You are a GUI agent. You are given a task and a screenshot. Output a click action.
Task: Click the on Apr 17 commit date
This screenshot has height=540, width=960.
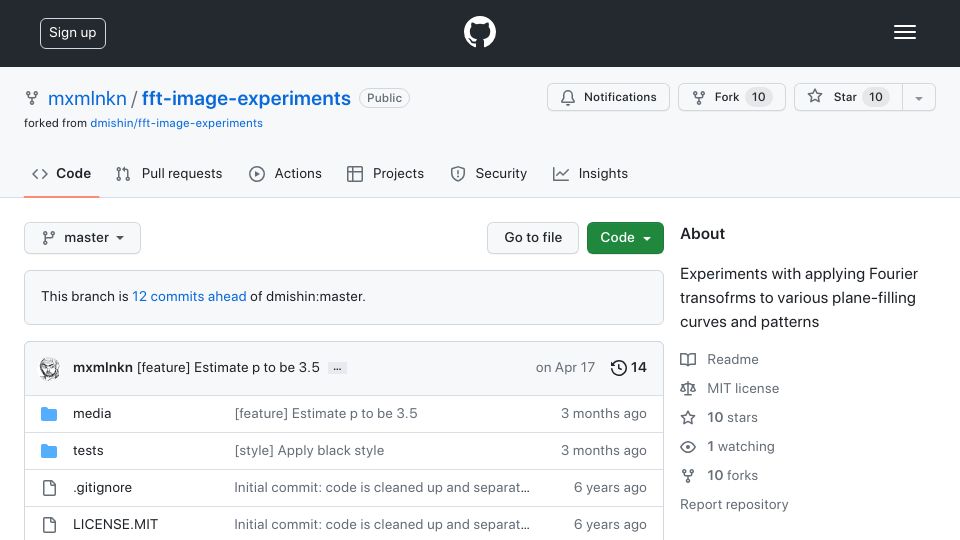(x=565, y=367)
